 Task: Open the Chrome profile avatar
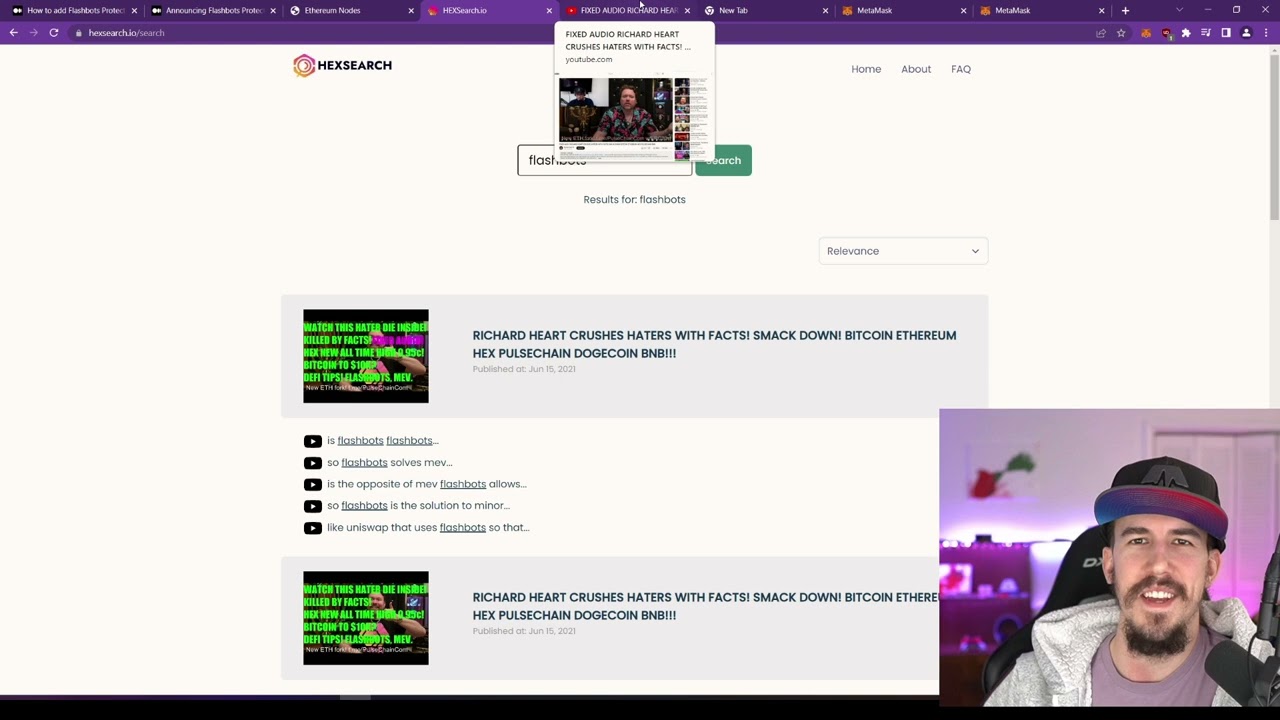pyautogui.click(x=1246, y=33)
